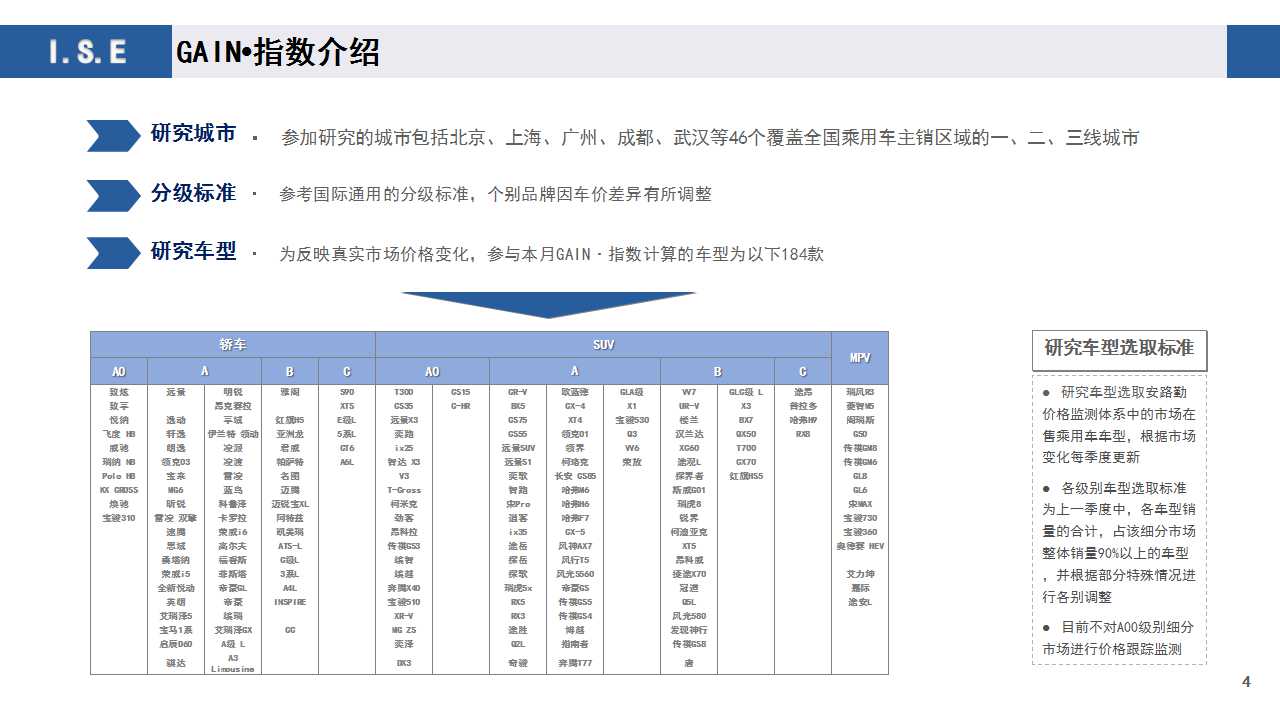Select the 研究车型 heading
Screen dimensions: 1280x720
194,251
